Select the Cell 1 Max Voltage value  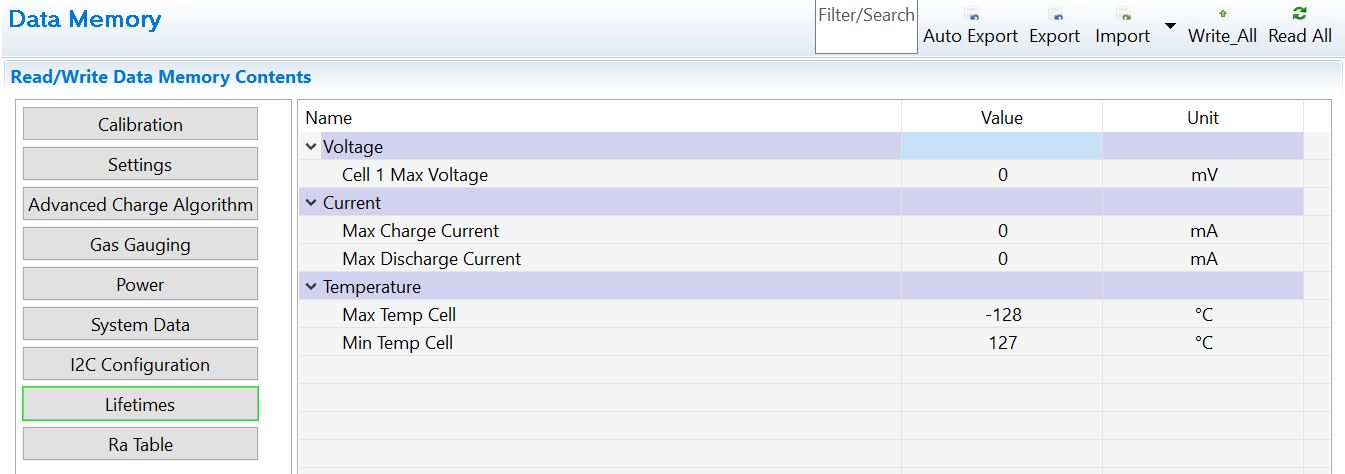point(1002,175)
